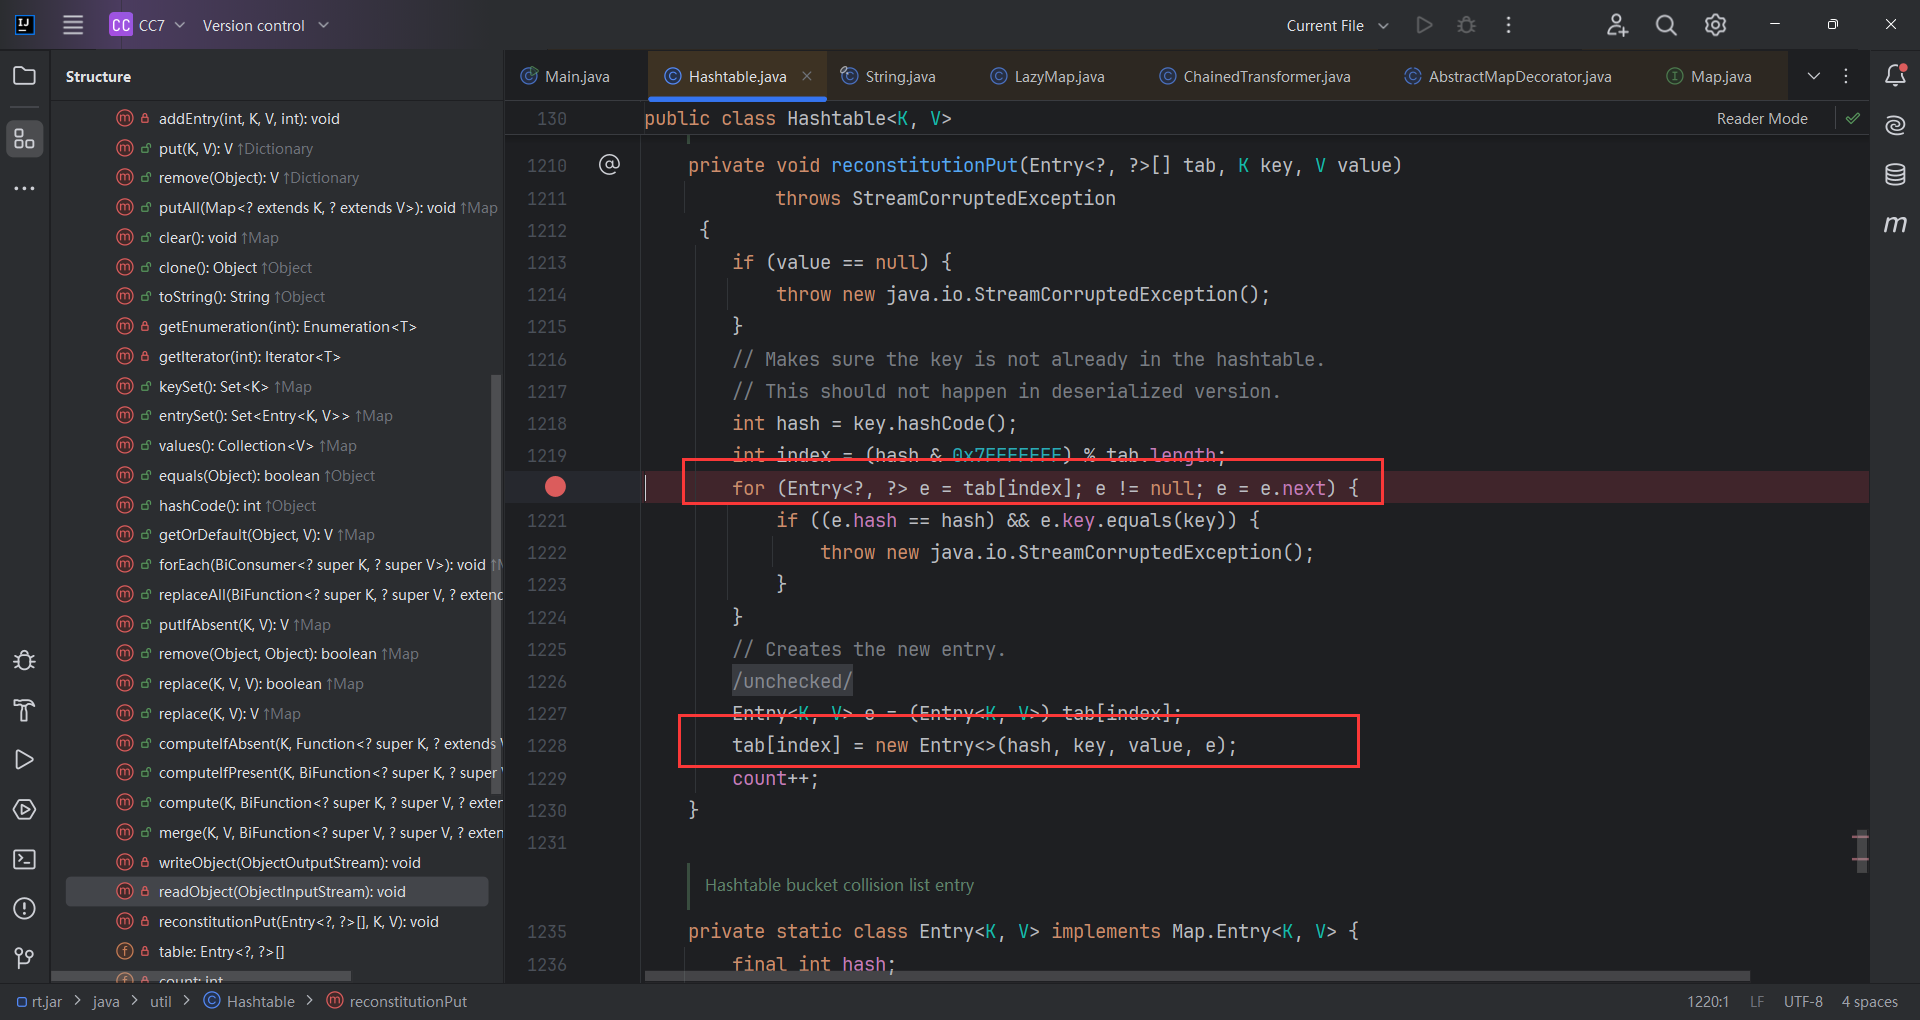Image resolution: width=1920 pixels, height=1020 pixels.
Task: Change the 4 spaces indent setting
Action: (1869, 1001)
